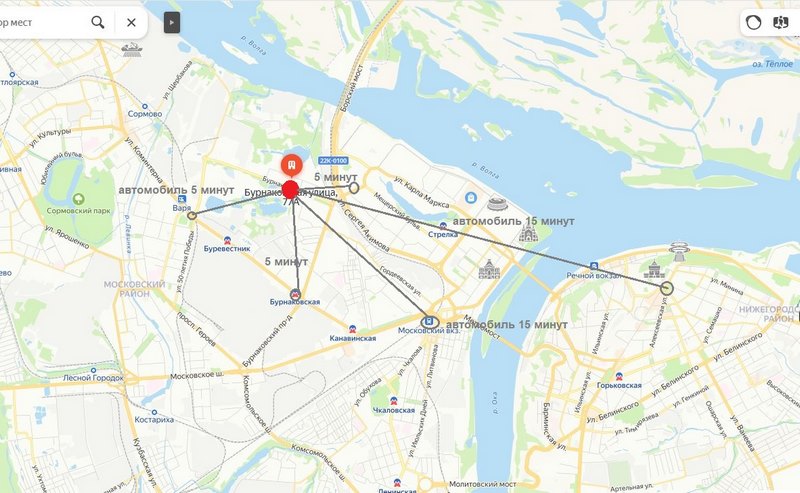
Task: Click the red building pin marker
Action: [x=291, y=165]
